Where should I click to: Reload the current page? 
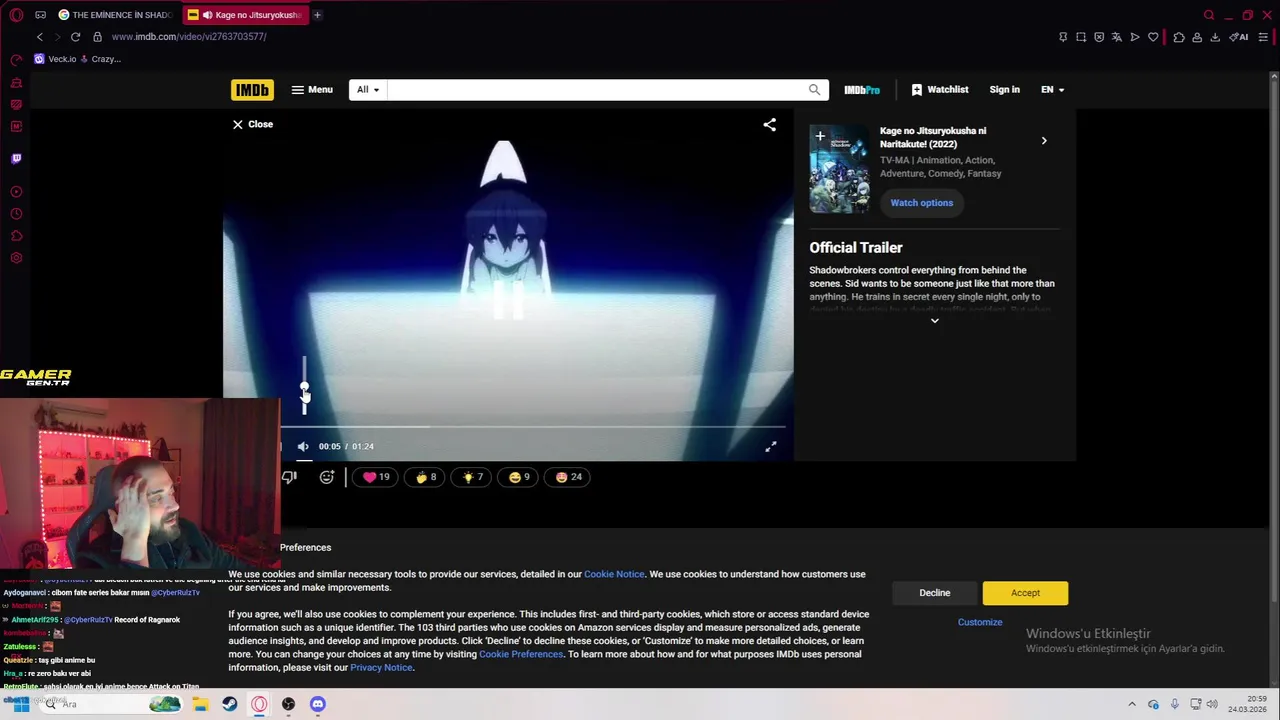click(x=75, y=37)
